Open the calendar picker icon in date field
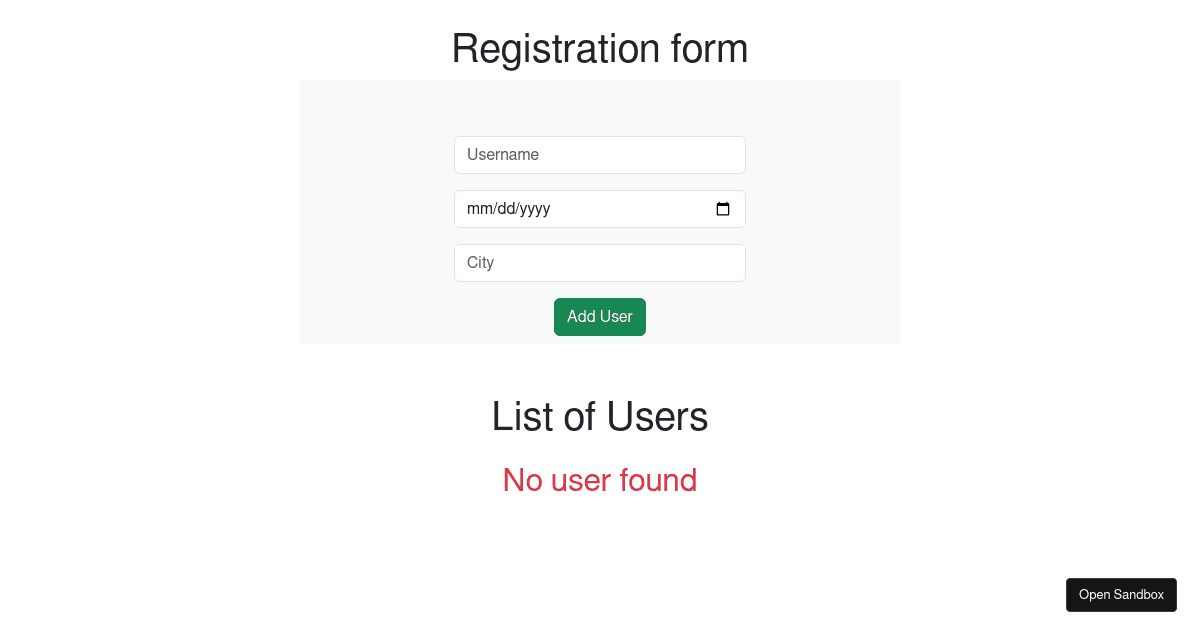 [x=723, y=209]
